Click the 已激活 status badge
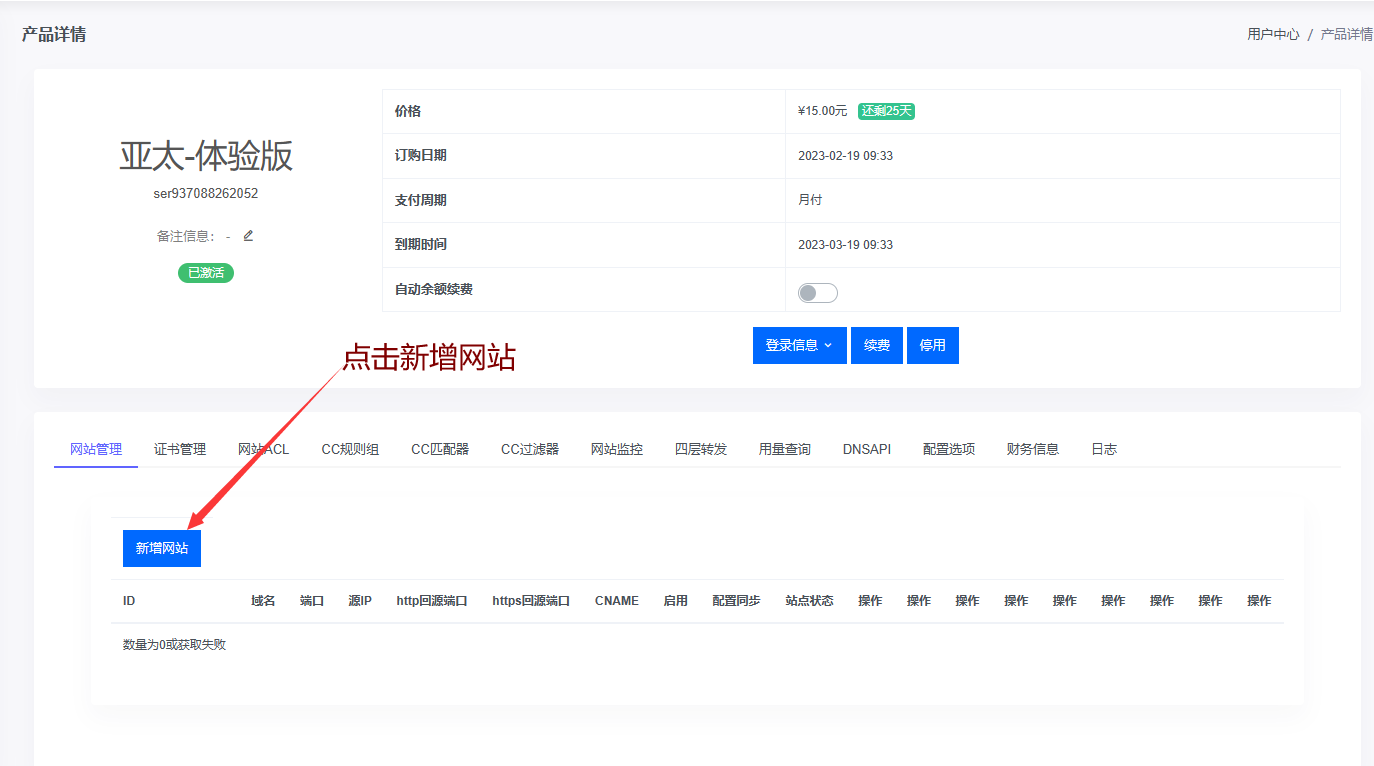The height and width of the screenshot is (766, 1374). point(206,272)
